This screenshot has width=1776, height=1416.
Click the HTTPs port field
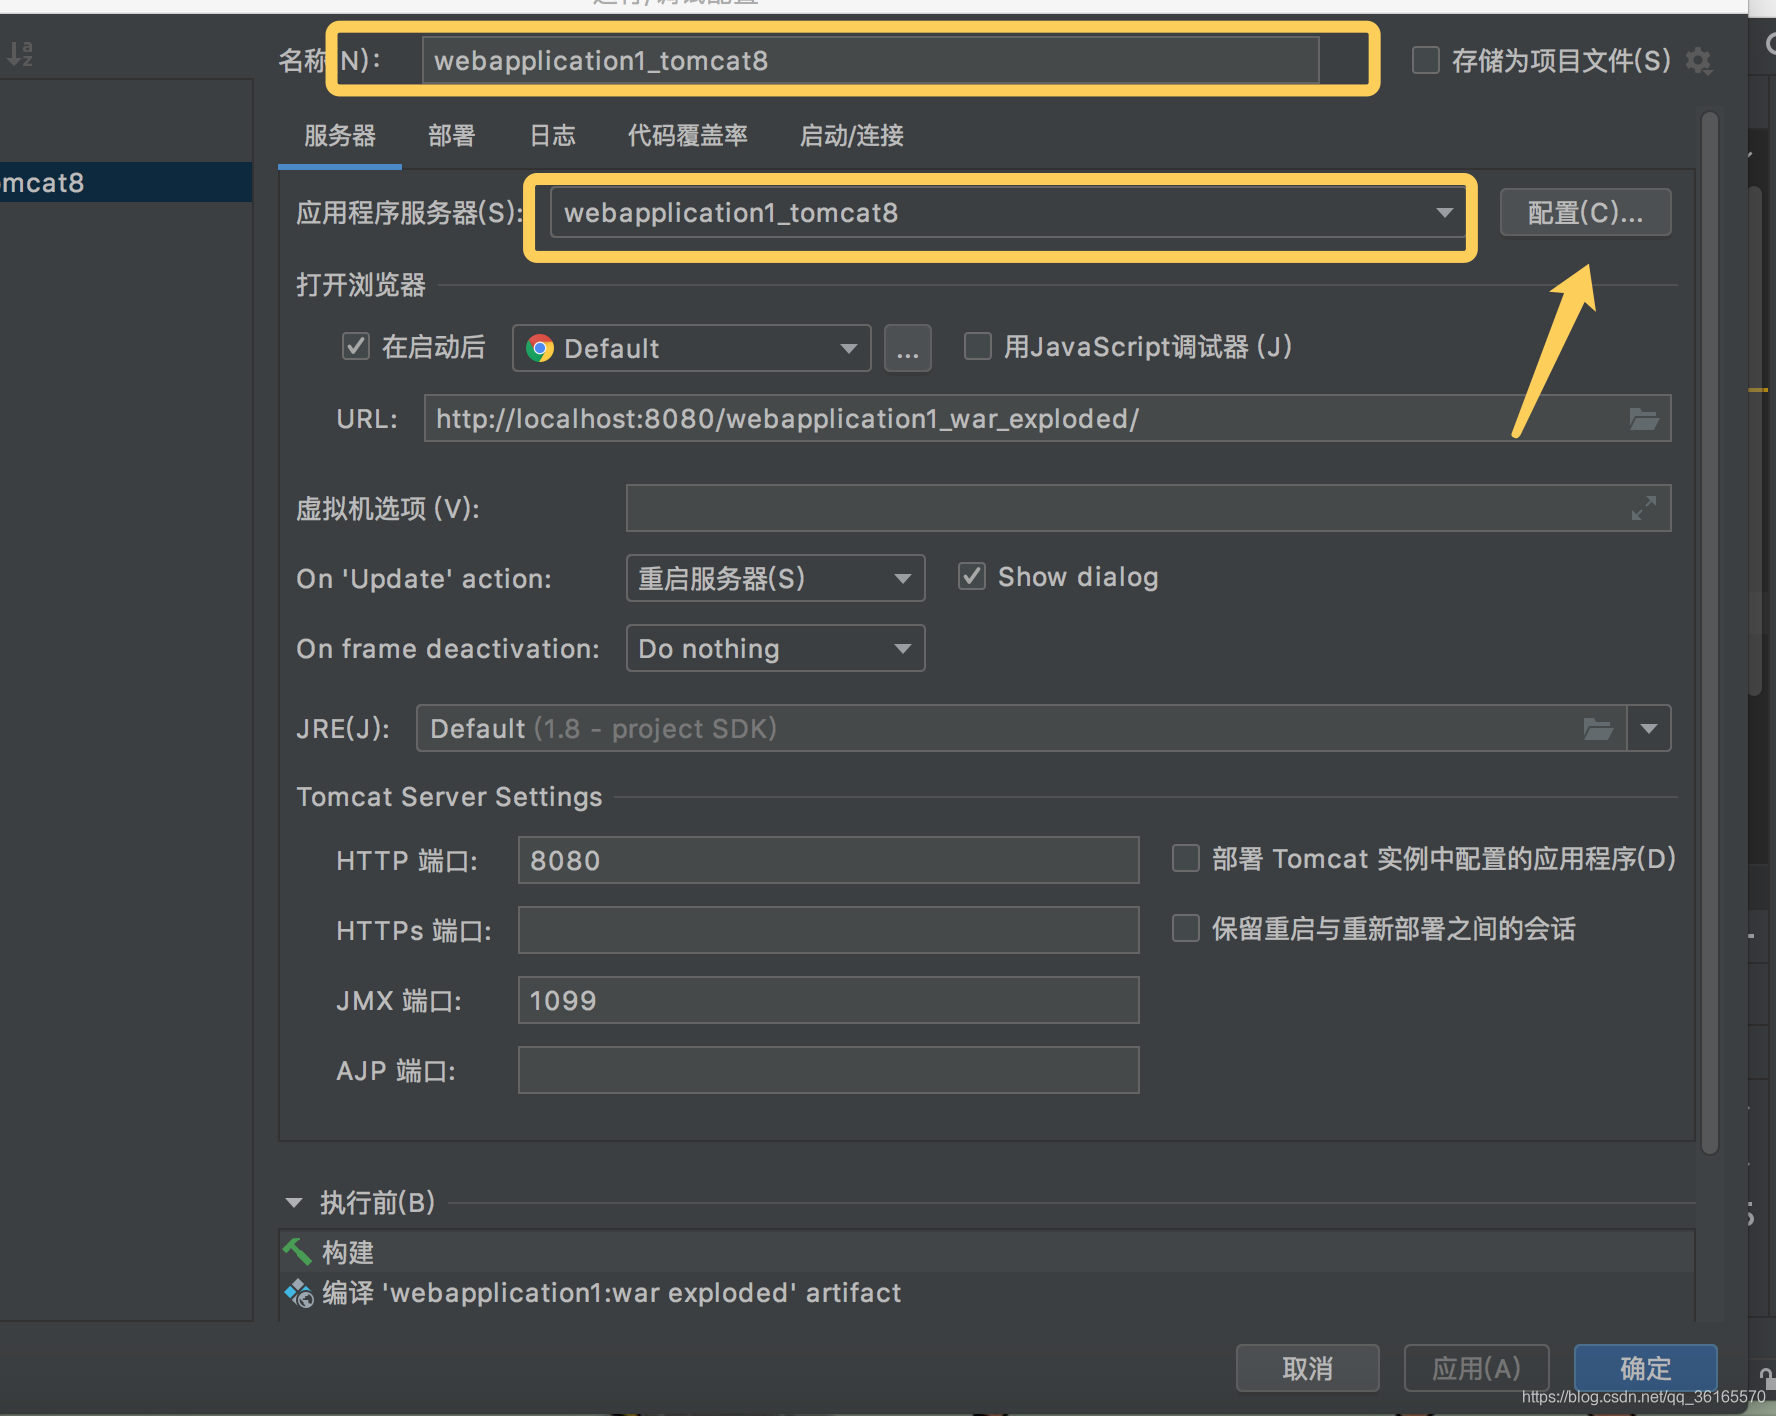828,930
